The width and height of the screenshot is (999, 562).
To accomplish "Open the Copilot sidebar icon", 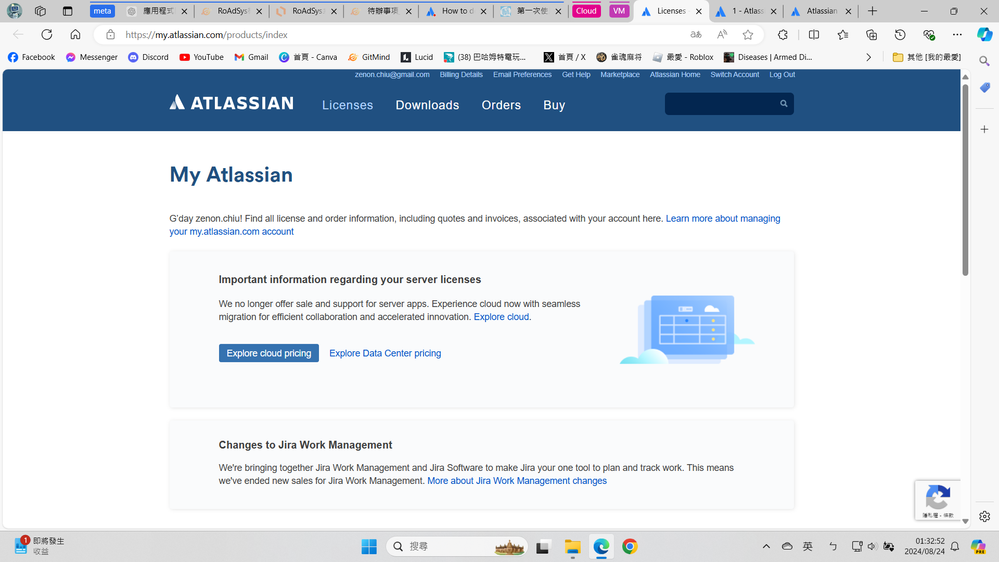I will [x=984, y=34].
